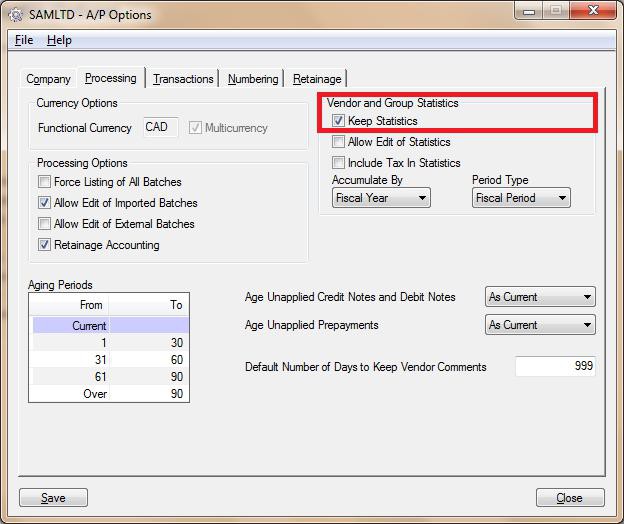Uncheck Allow Edit of Imported Batches

44,203
